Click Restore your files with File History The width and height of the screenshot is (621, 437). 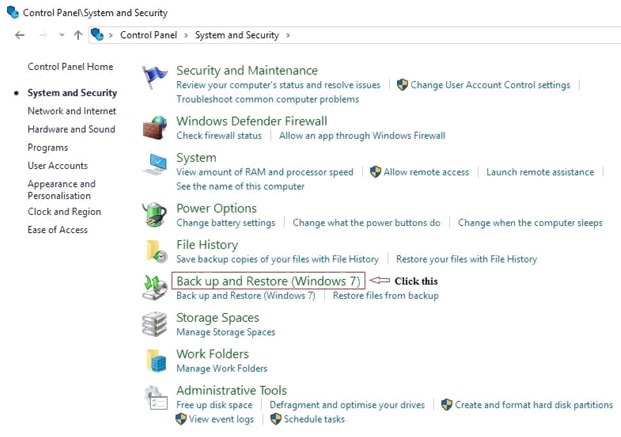point(467,259)
